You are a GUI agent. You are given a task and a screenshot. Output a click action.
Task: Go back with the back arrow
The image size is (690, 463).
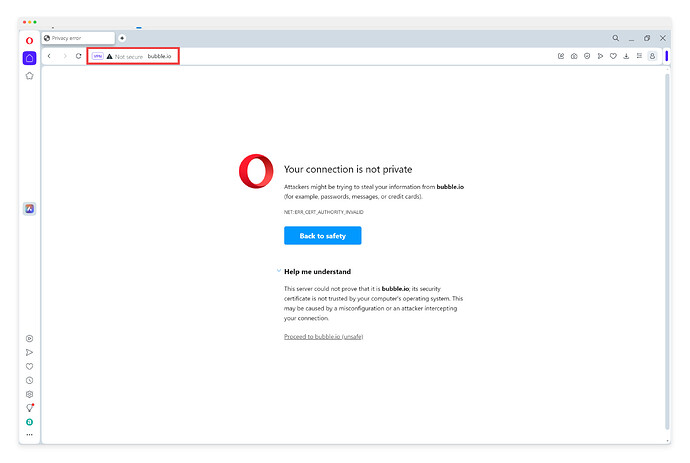(49, 56)
